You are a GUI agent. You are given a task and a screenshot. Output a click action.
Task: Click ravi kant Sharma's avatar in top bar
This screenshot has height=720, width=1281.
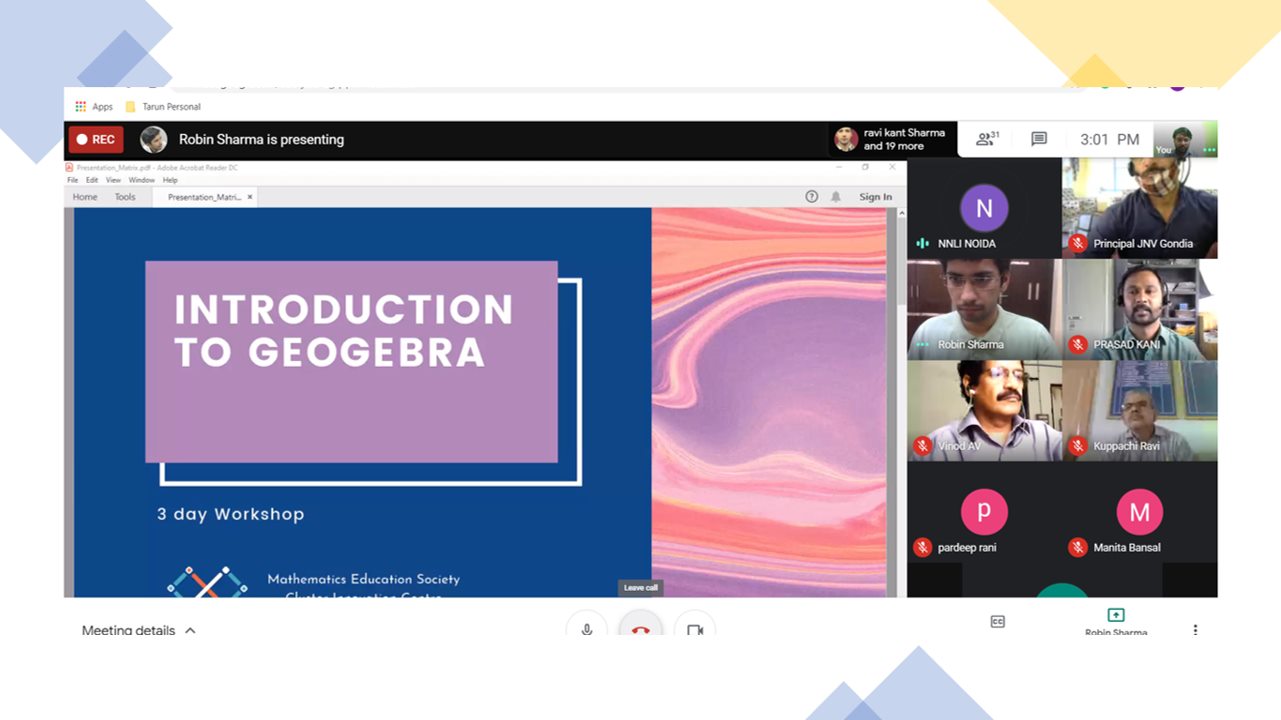click(x=846, y=139)
